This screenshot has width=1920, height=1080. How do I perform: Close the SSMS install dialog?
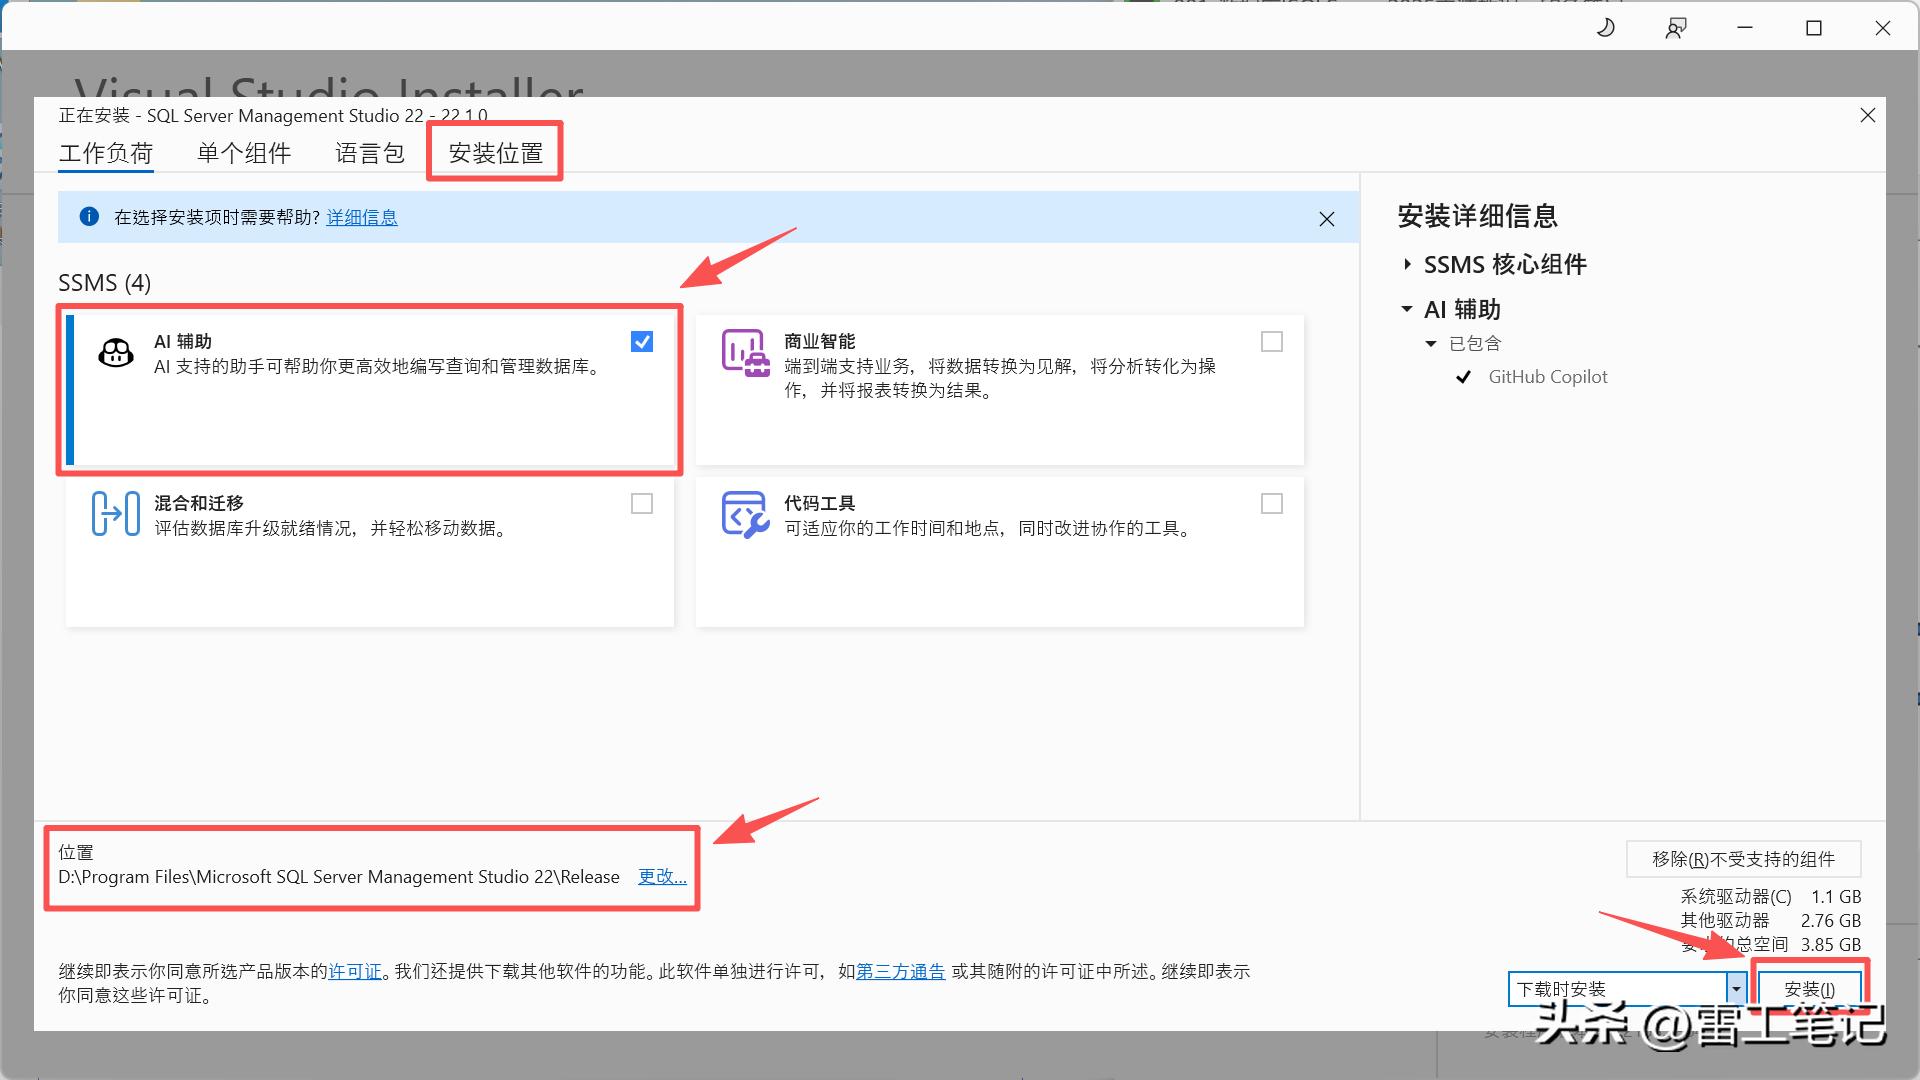[1867, 116]
